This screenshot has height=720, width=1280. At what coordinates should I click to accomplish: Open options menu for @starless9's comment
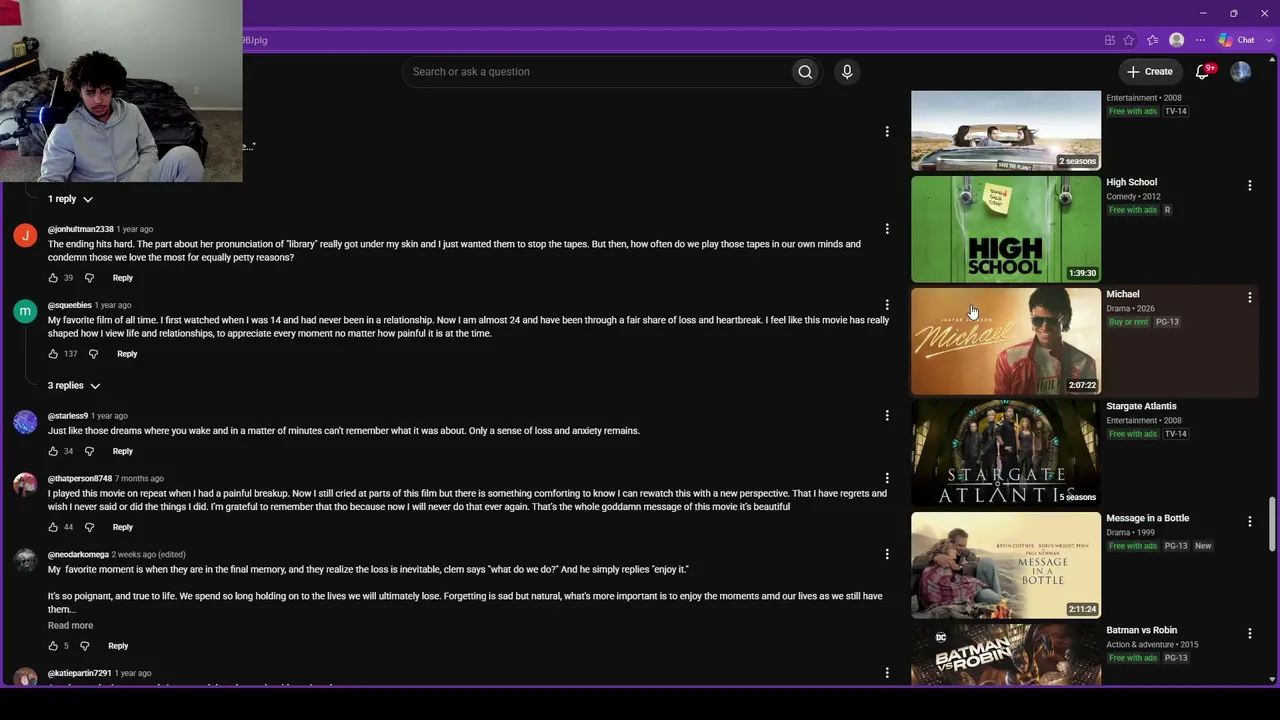pos(887,415)
